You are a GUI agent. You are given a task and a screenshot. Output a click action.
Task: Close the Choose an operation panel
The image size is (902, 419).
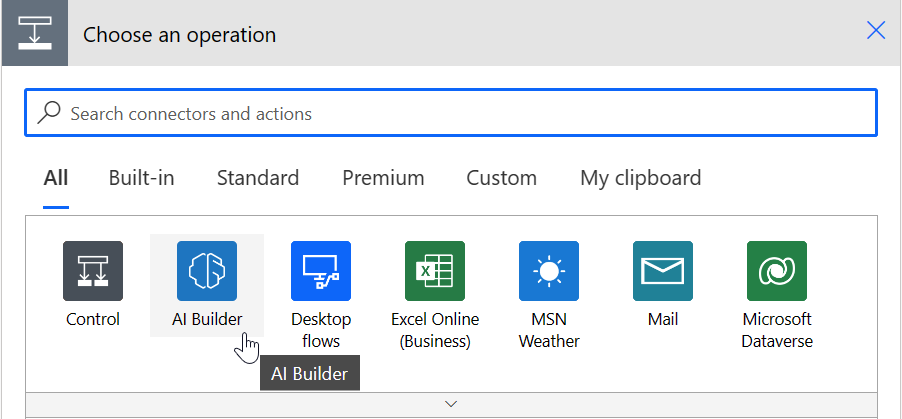pos(876,31)
